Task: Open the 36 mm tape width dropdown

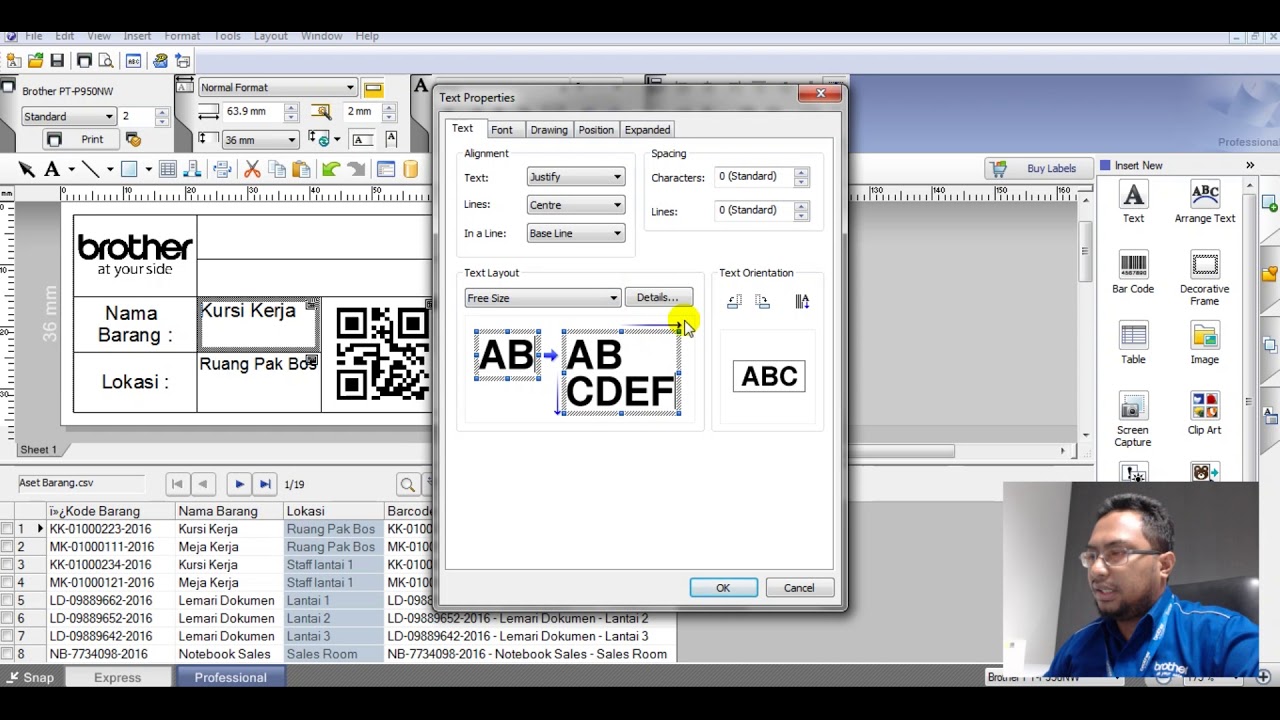Action: [x=260, y=140]
